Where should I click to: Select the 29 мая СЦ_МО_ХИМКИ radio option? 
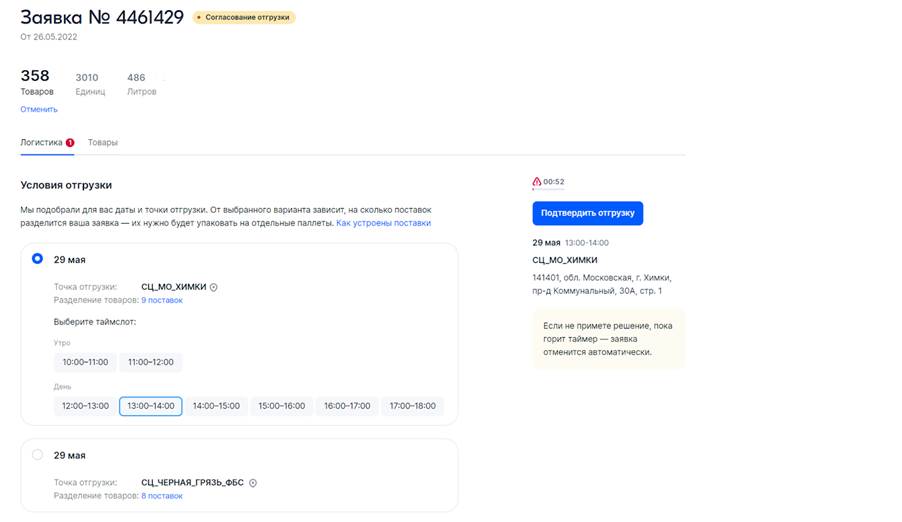click(x=38, y=259)
